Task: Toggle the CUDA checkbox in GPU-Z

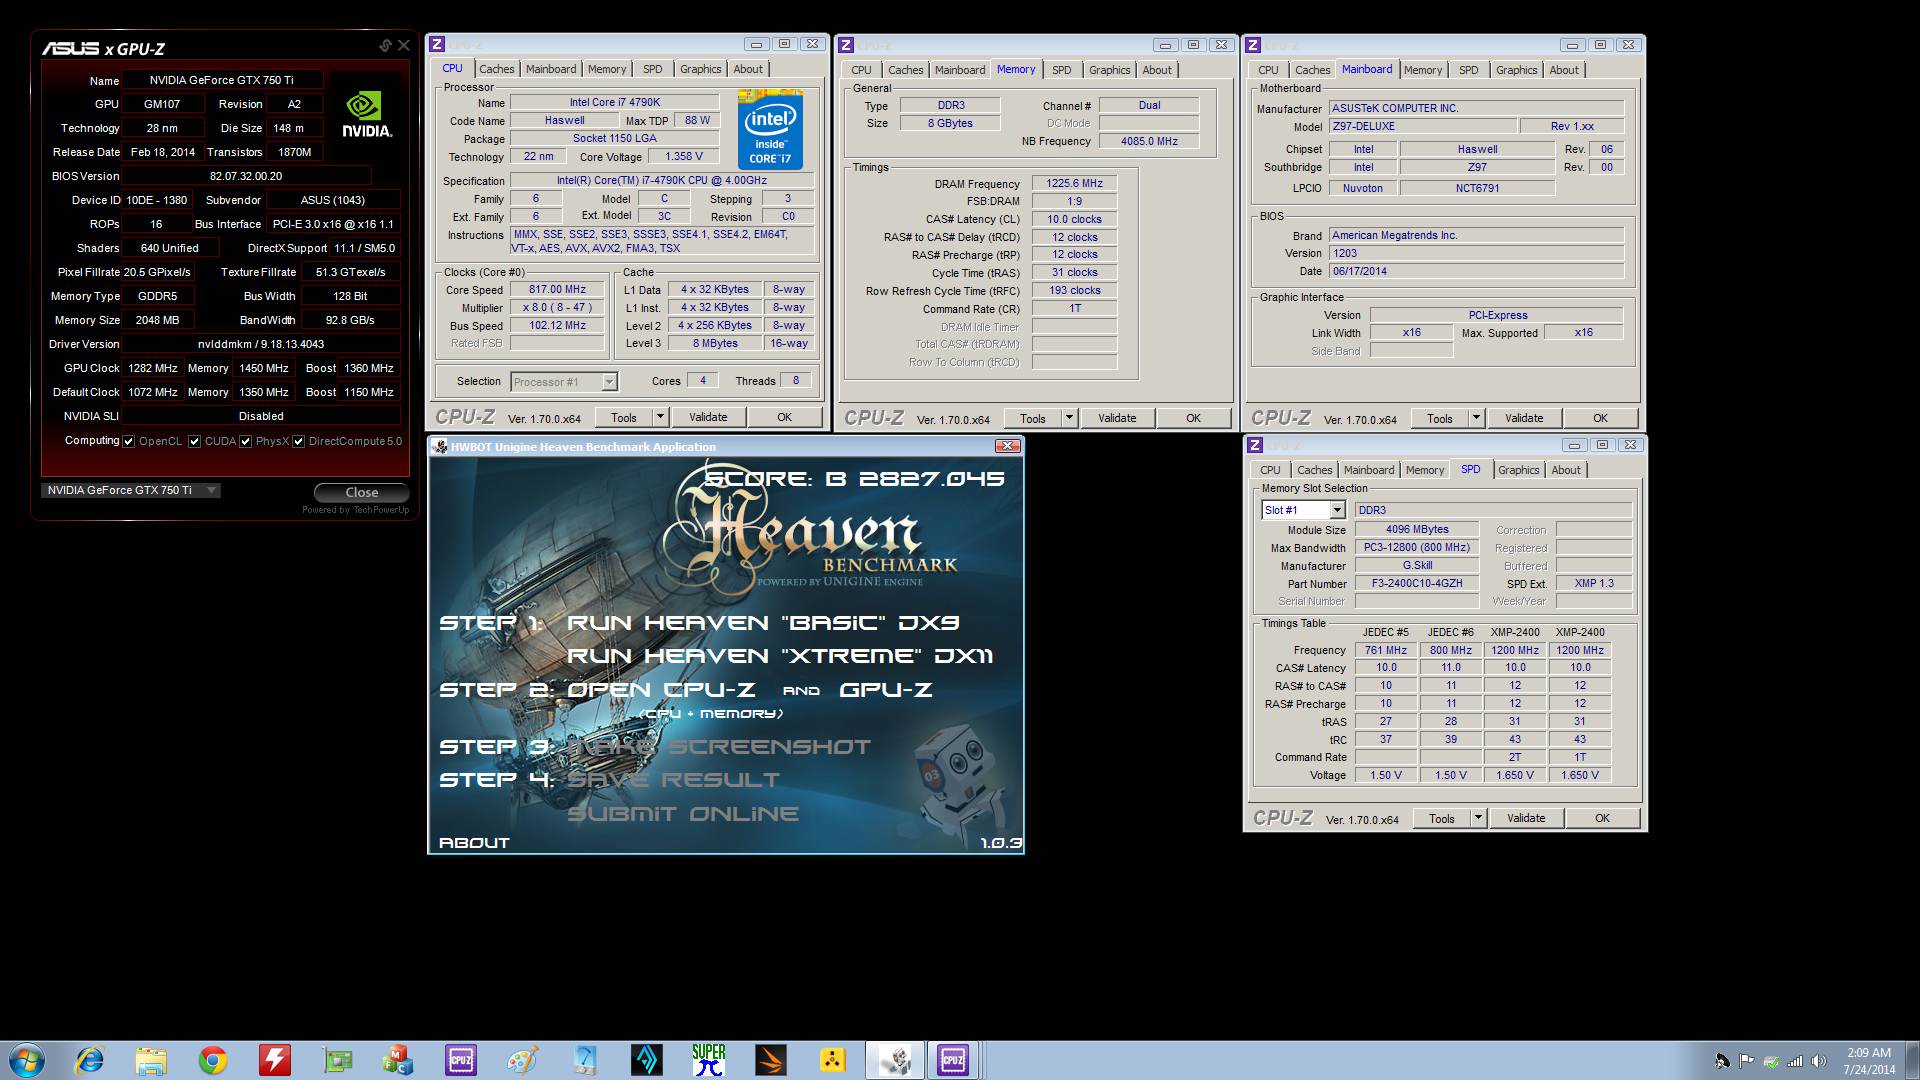Action: (194, 441)
